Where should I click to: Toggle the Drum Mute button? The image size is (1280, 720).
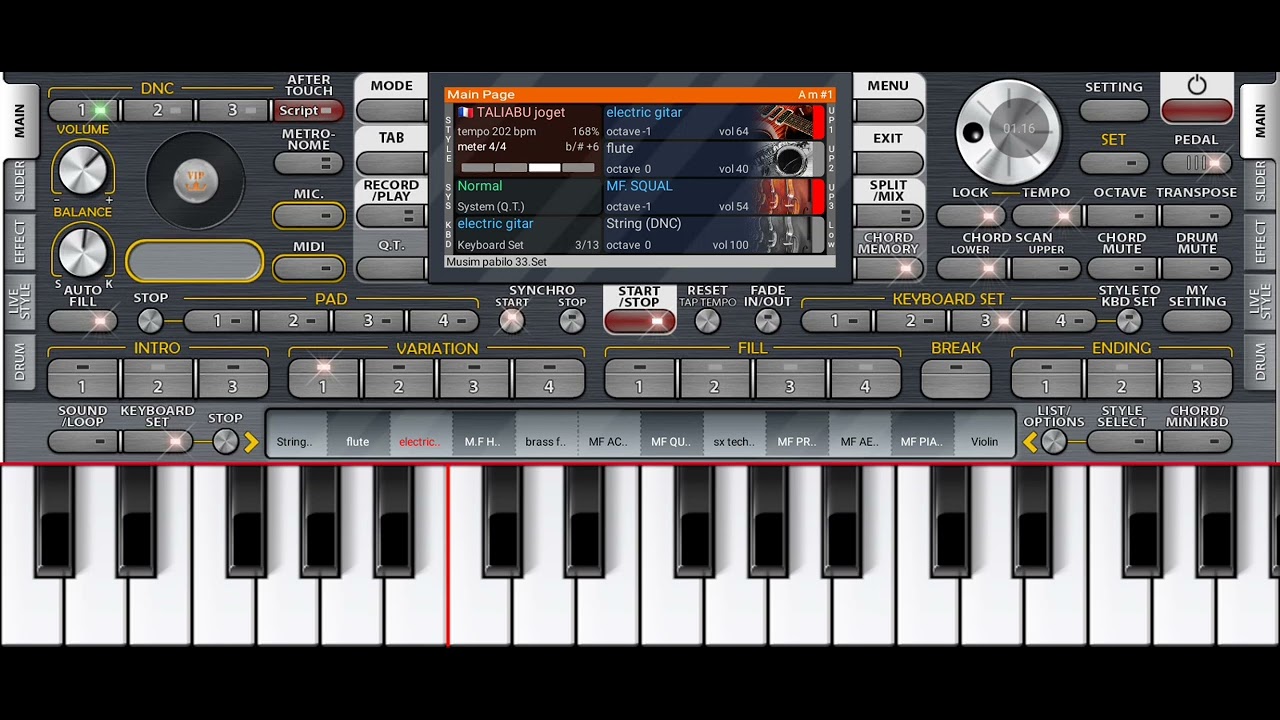[x=1197, y=268]
